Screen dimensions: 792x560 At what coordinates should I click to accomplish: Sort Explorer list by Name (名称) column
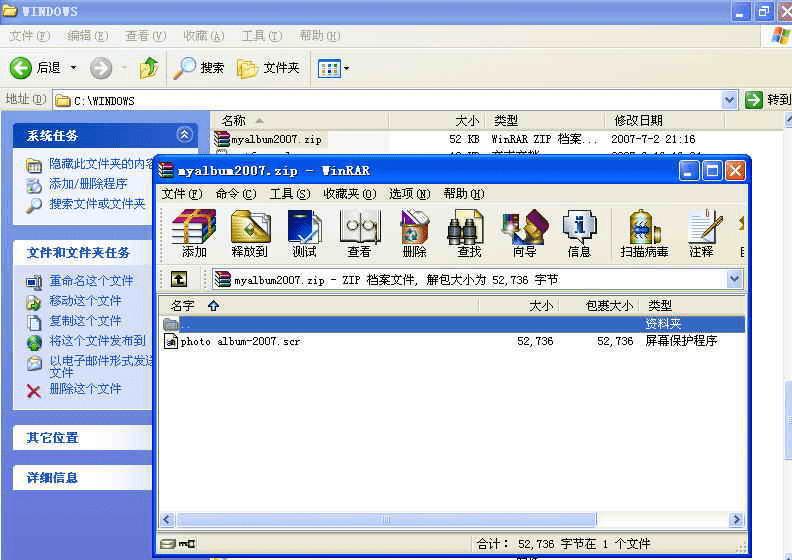point(300,121)
